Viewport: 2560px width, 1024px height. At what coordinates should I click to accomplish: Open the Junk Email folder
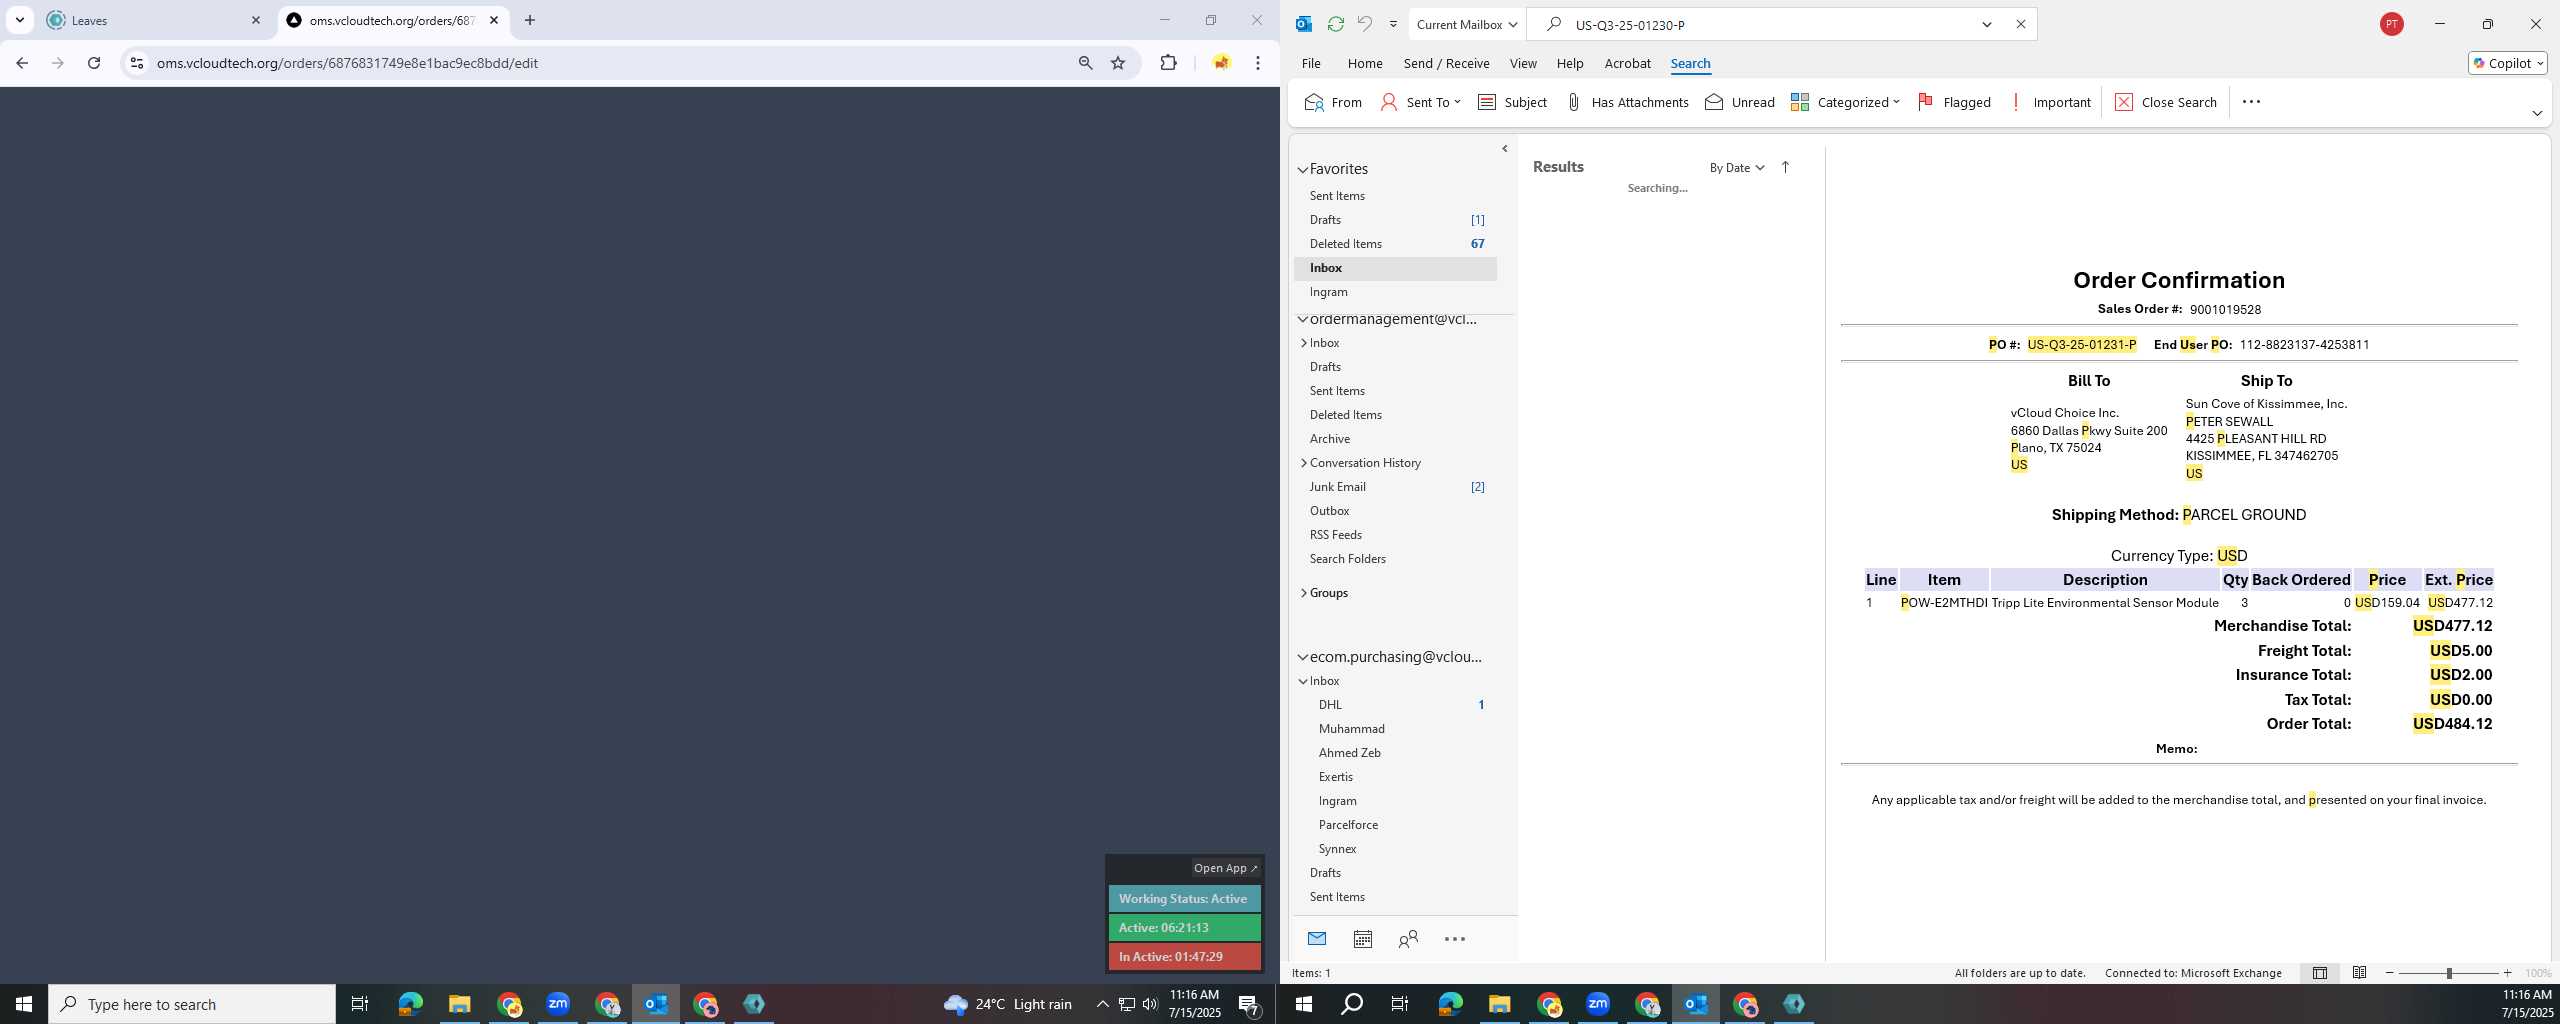[1395, 487]
